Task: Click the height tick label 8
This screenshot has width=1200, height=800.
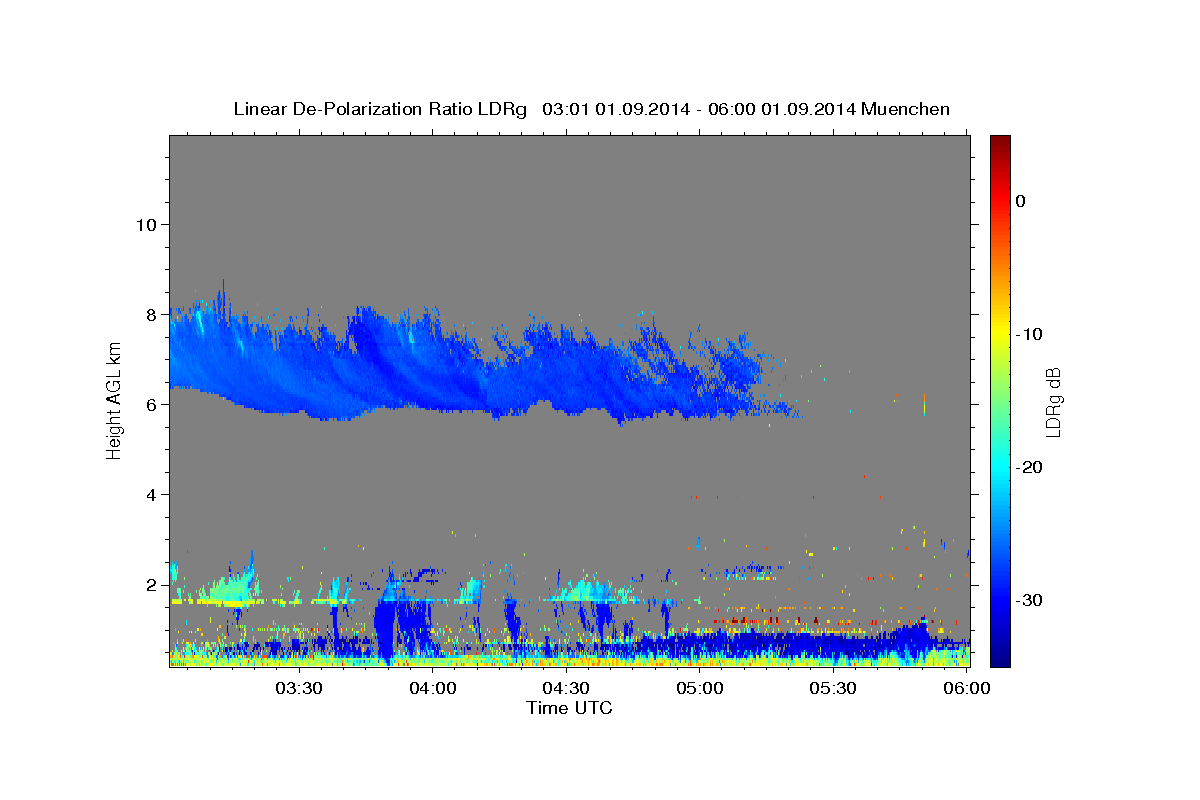Action: click(151, 315)
